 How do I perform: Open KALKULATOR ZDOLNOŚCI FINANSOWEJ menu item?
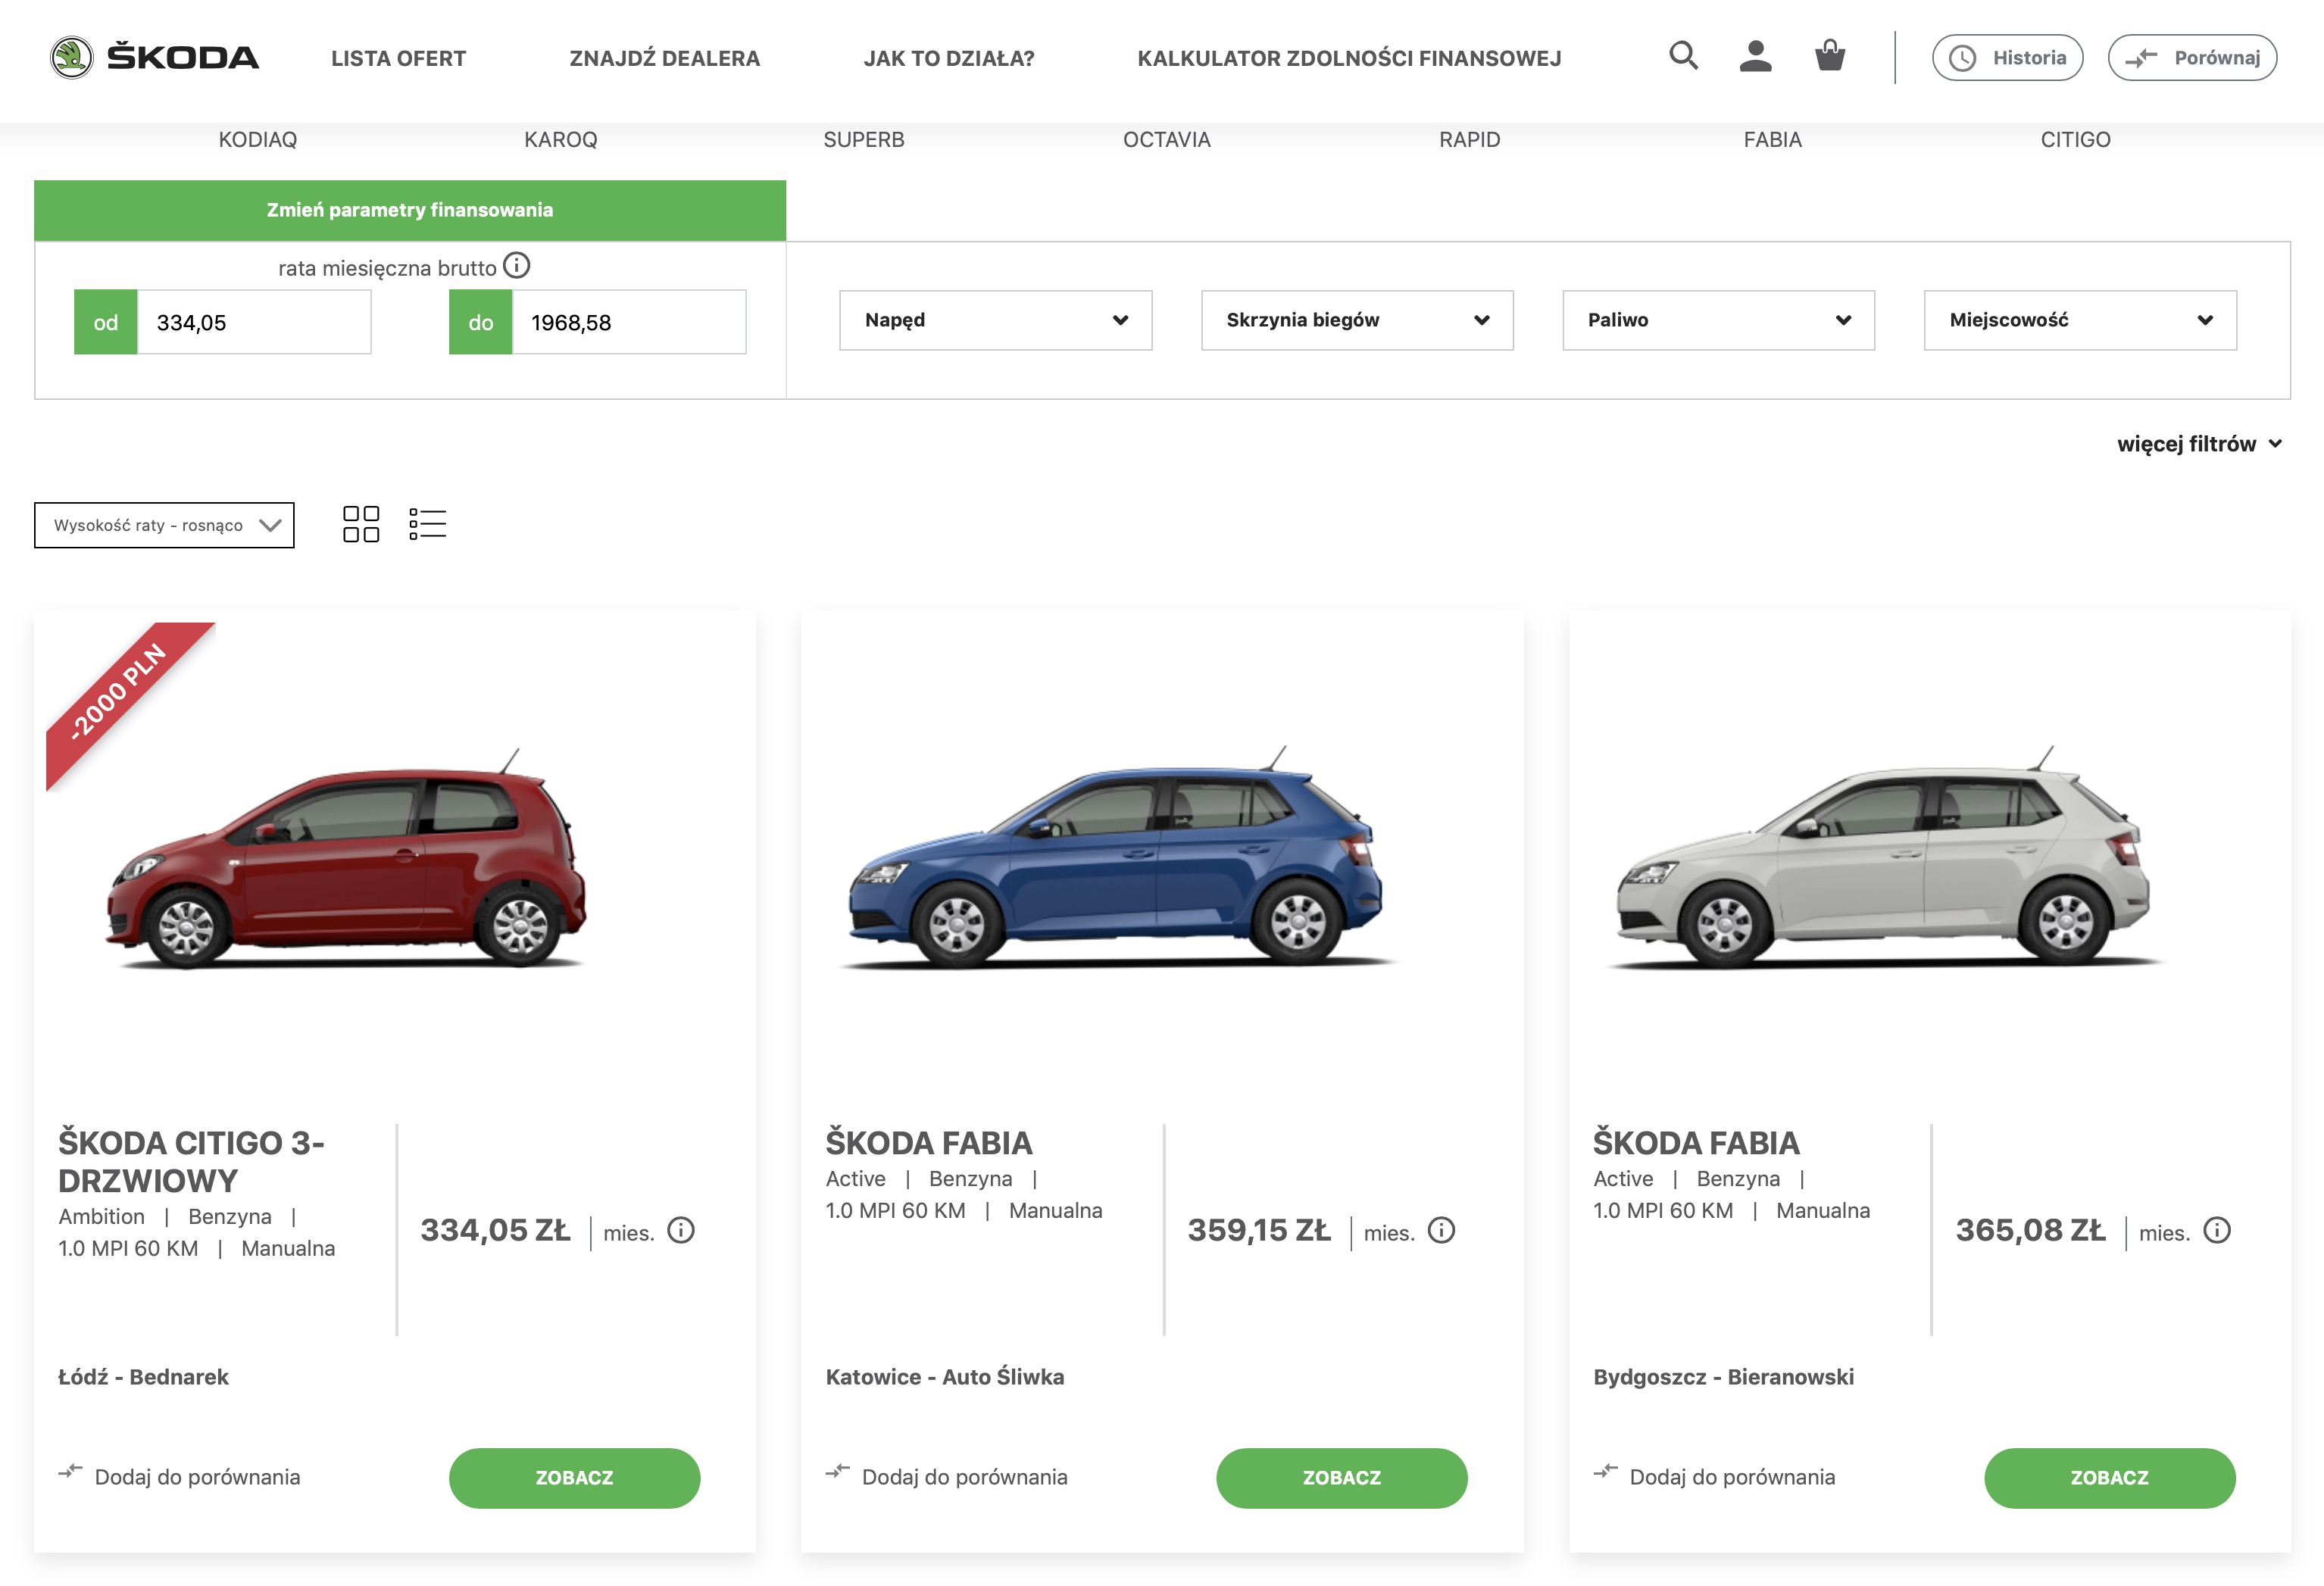(1349, 58)
